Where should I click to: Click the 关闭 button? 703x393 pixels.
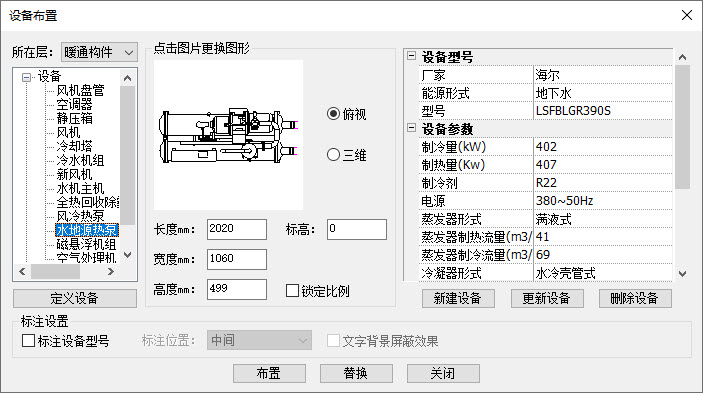coord(443,373)
